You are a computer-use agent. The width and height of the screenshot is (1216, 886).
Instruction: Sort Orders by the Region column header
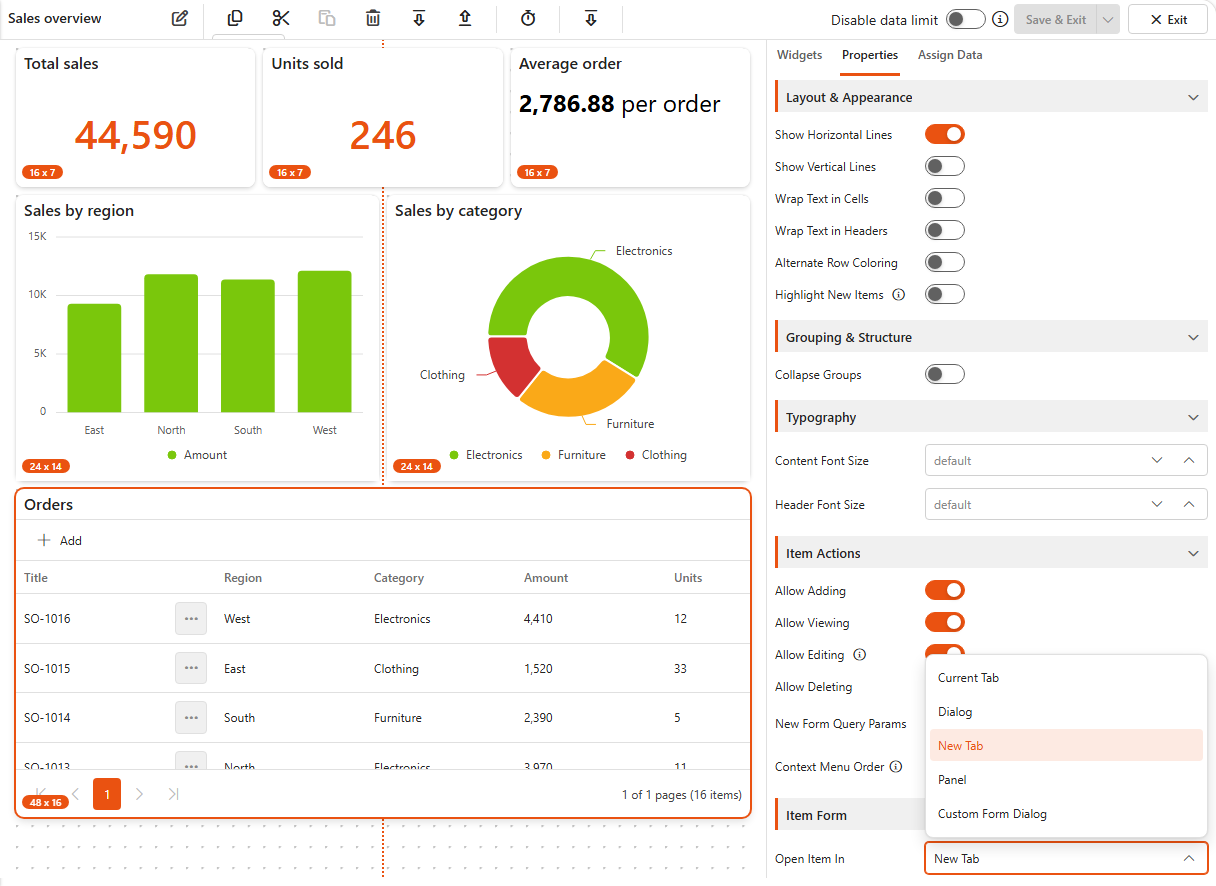point(243,578)
